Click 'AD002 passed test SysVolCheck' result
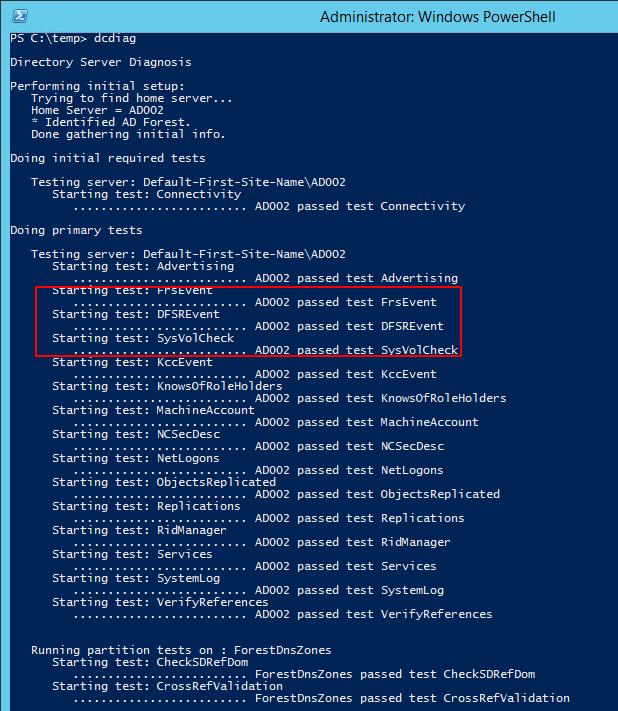This screenshot has height=711, width=618. (x=356, y=350)
